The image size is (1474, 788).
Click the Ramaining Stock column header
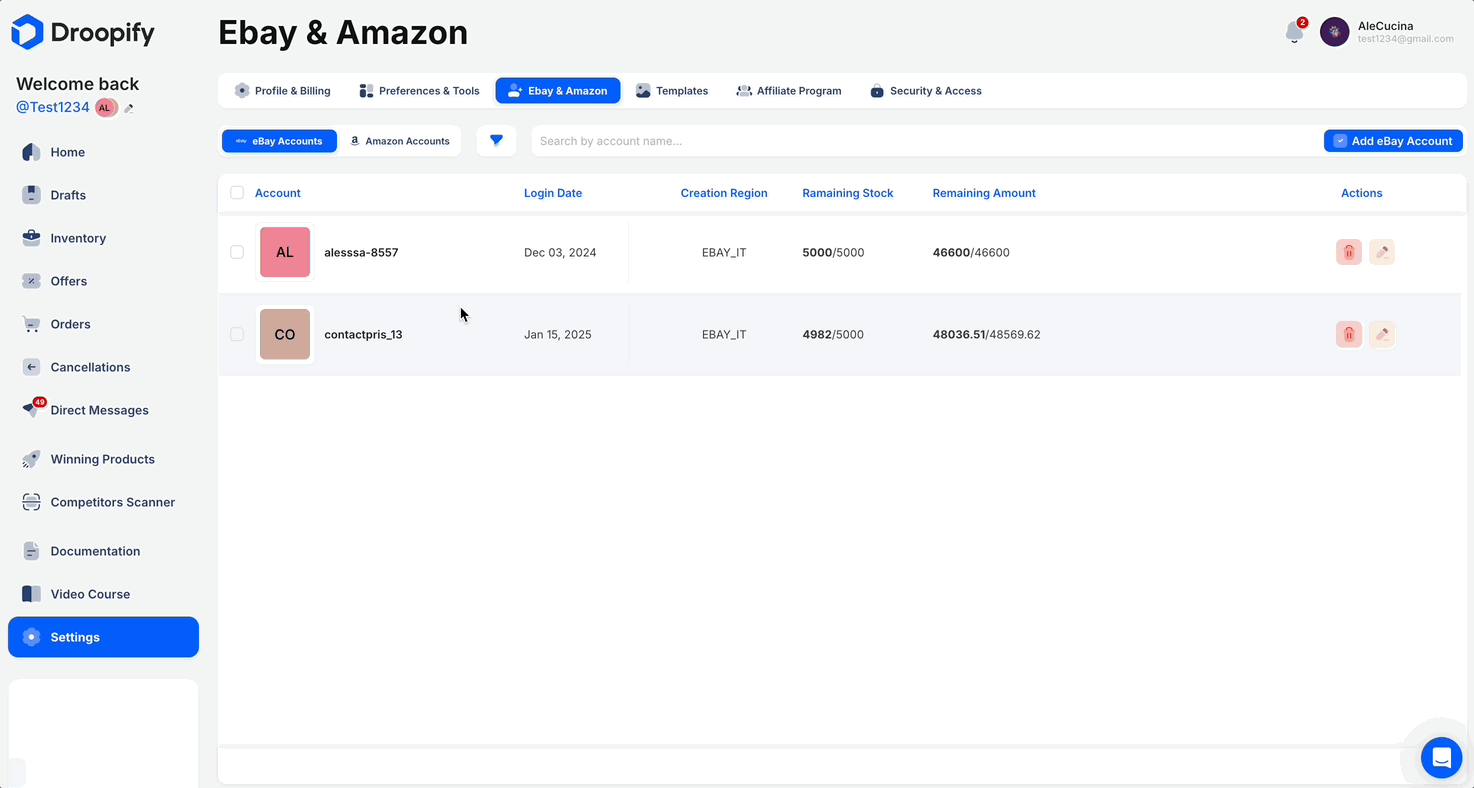(x=848, y=193)
